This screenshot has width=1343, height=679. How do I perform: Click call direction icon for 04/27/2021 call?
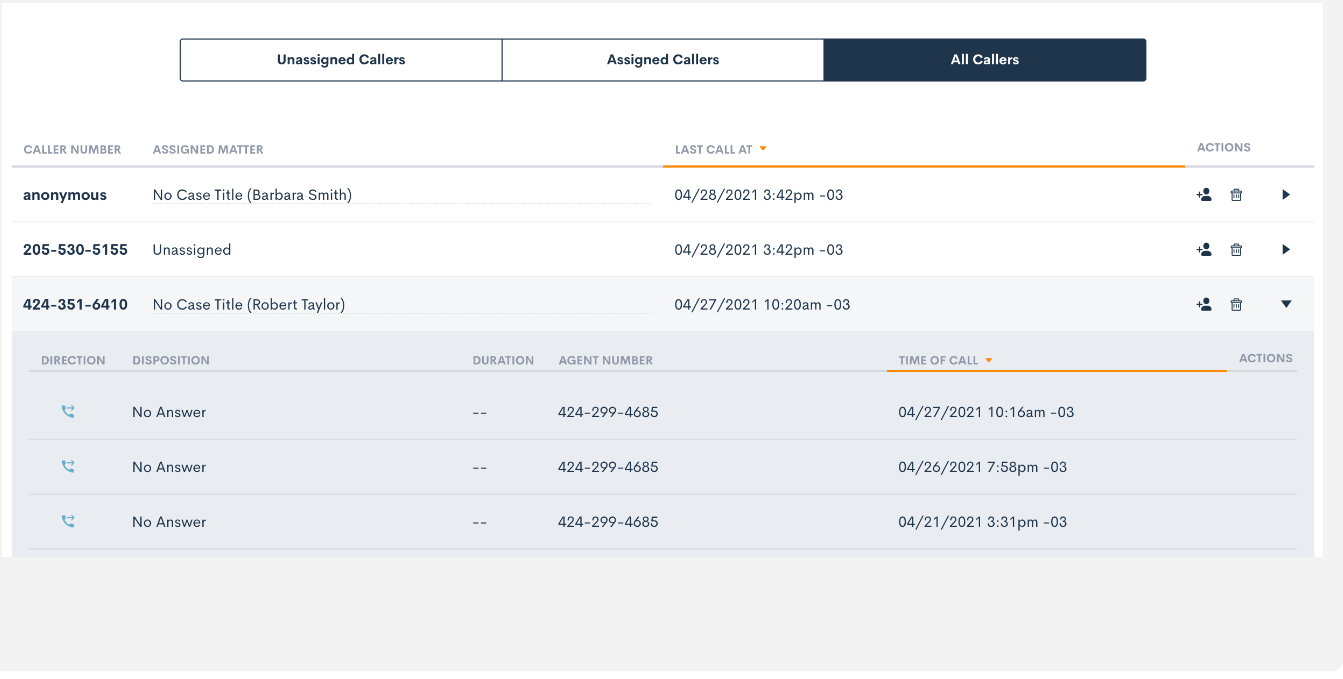68,412
